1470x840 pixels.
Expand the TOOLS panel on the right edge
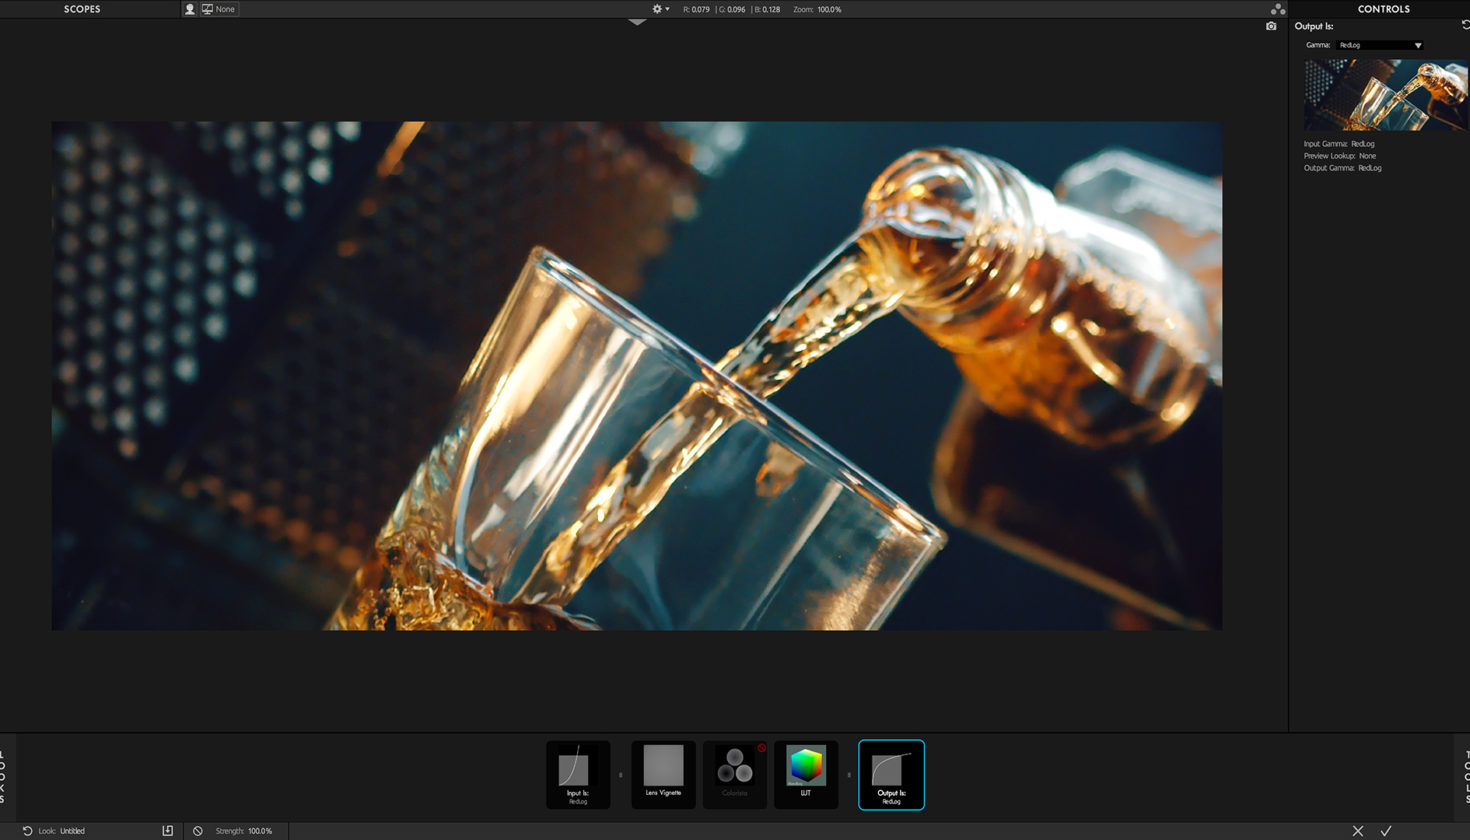pyautogui.click(x=1463, y=775)
